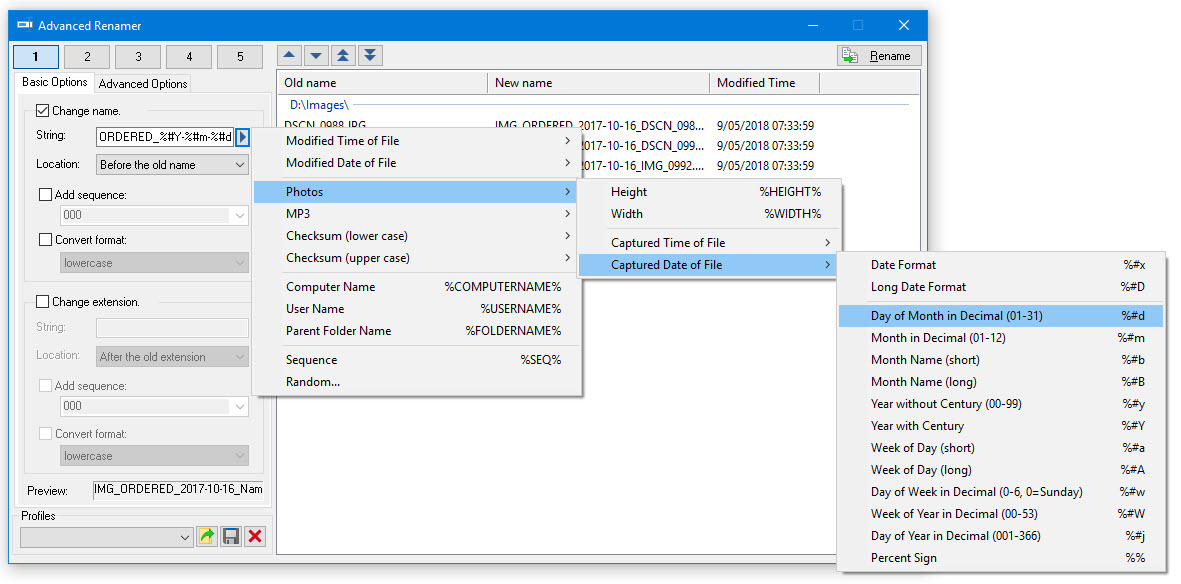Open the Profiles dropdown

tap(107, 537)
